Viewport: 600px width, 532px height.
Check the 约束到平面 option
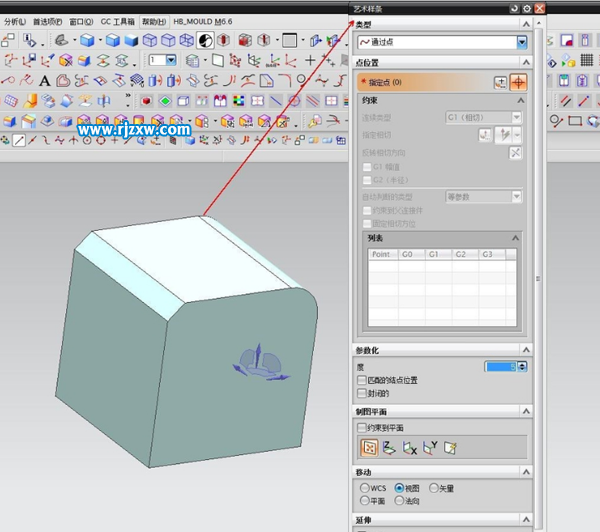point(362,427)
